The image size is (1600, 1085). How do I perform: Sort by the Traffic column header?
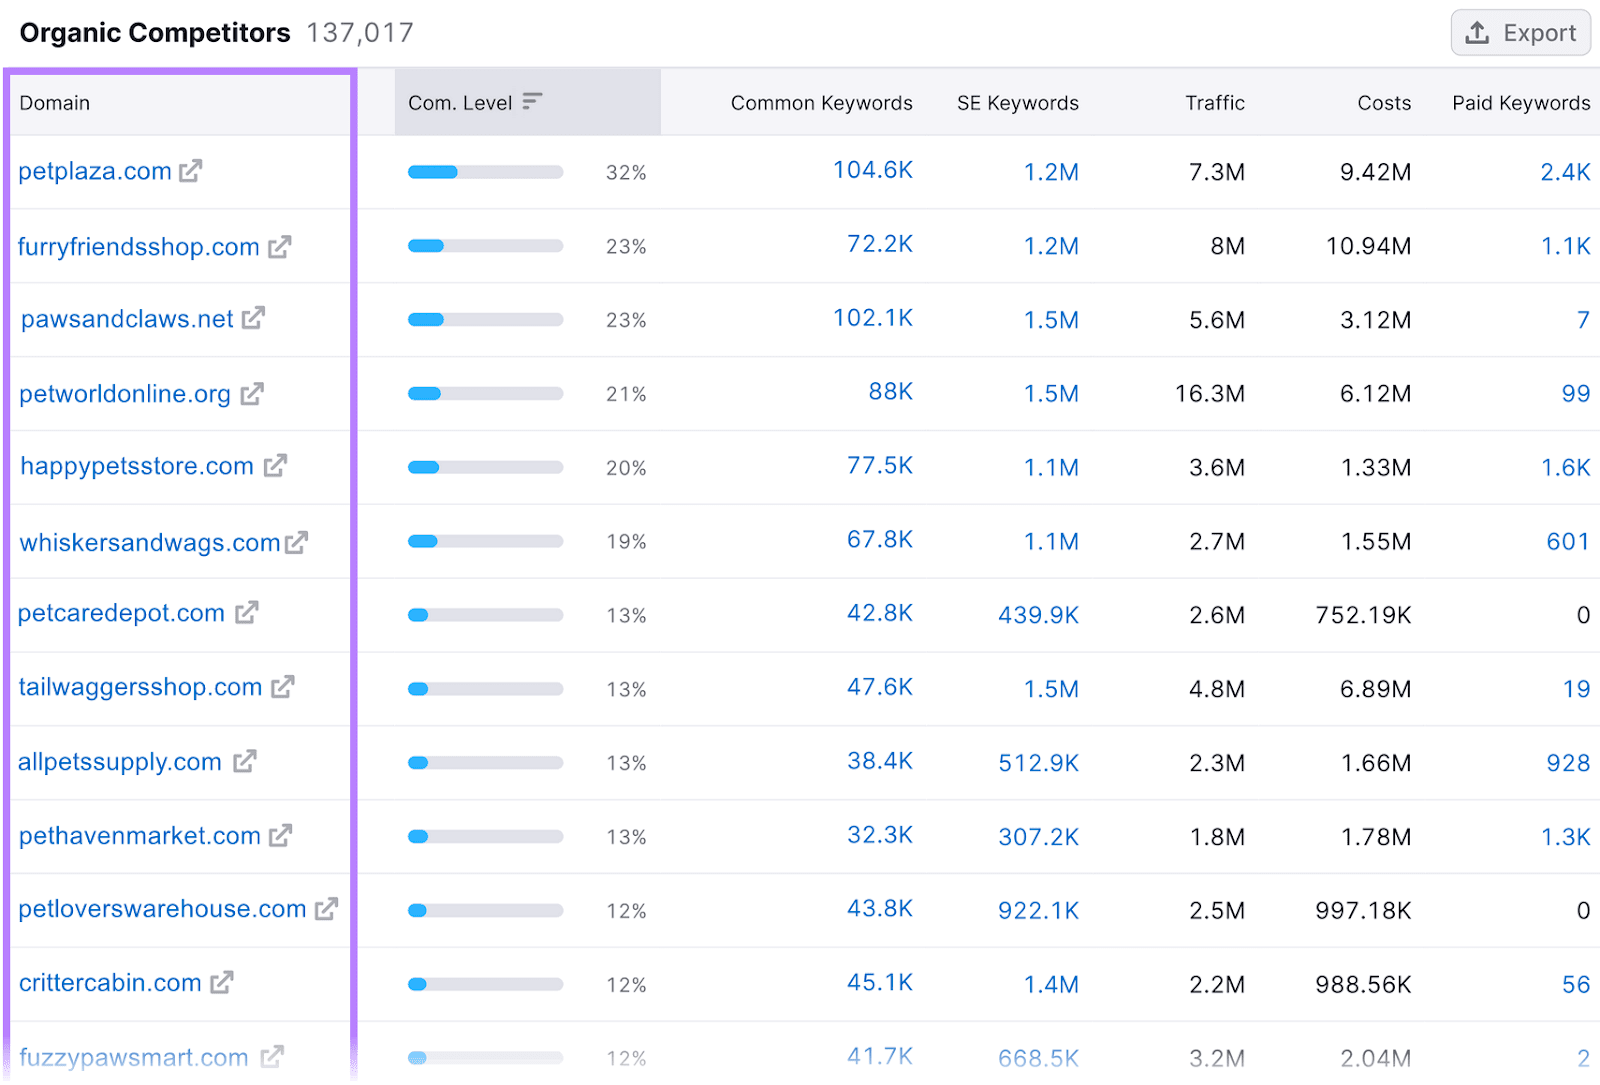click(x=1214, y=102)
